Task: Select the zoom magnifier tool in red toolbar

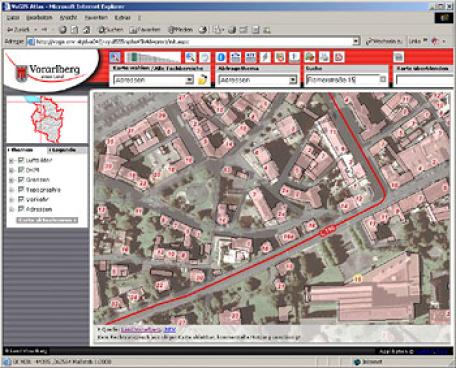Action: [x=190, y=57]
